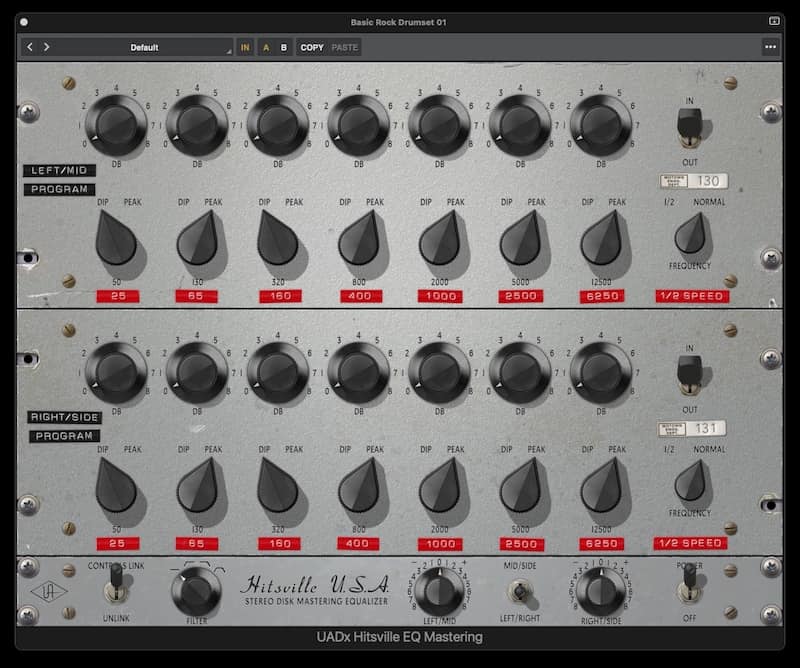The width and height of the screenshot is (800, 668).
Task: Click Left/Mid red 1000 frequency label
Action: click(x=440, y=296)
